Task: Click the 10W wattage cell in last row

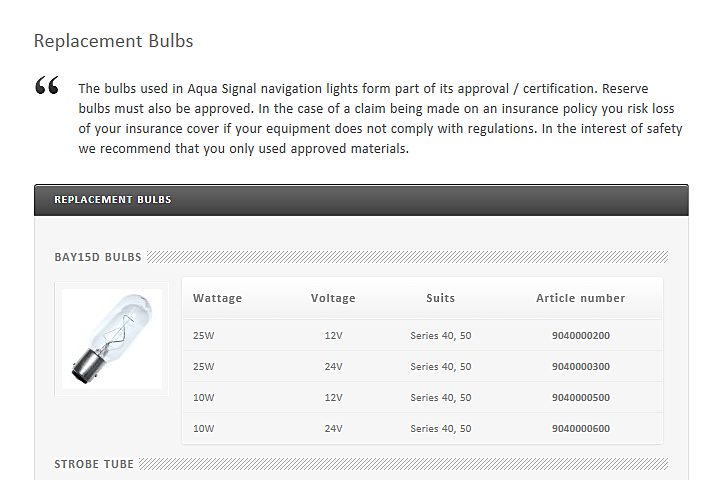Action: [204, 429]
